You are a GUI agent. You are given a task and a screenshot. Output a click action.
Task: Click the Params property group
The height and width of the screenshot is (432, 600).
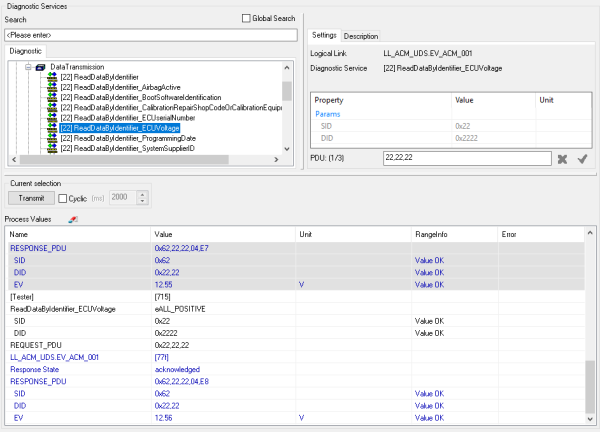tap(328, 114)
